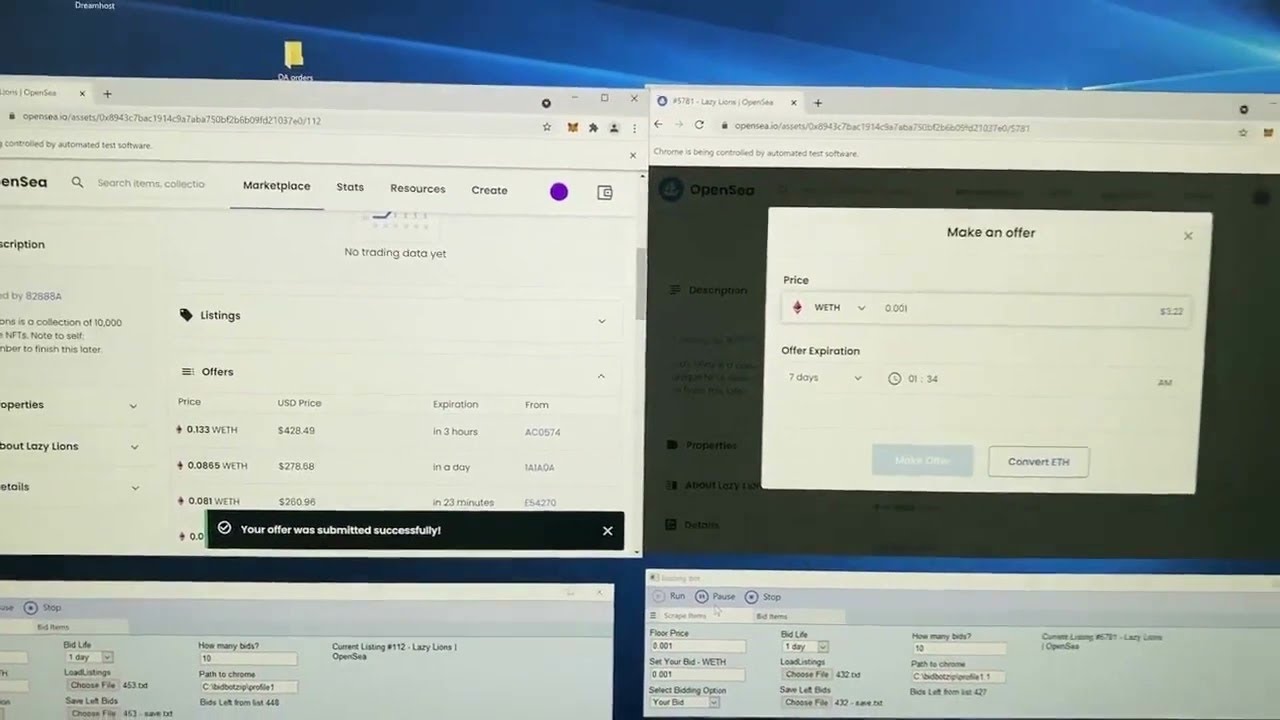Open the wallet icon in OpenSea navbar
This screenshot has width=1280, height=720.
click(605, 193)
